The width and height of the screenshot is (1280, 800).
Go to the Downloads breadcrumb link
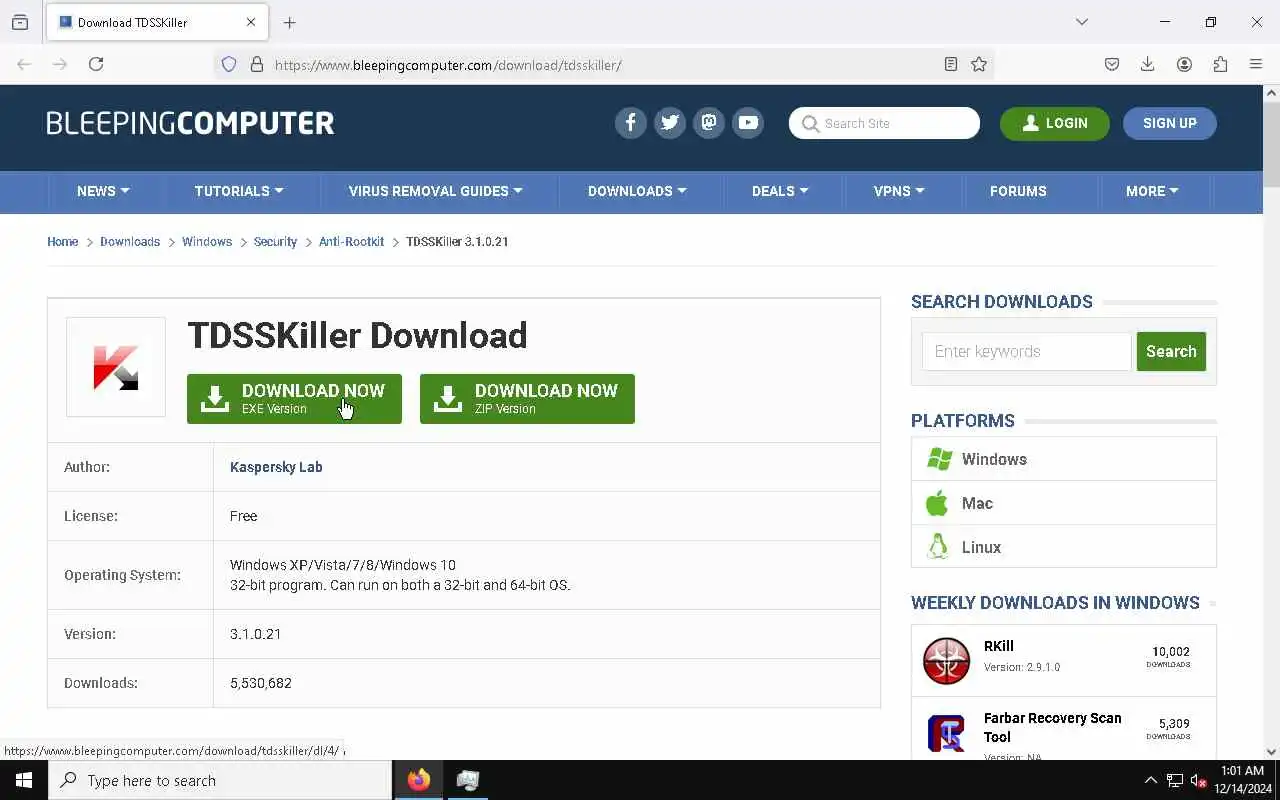(130, 242)
